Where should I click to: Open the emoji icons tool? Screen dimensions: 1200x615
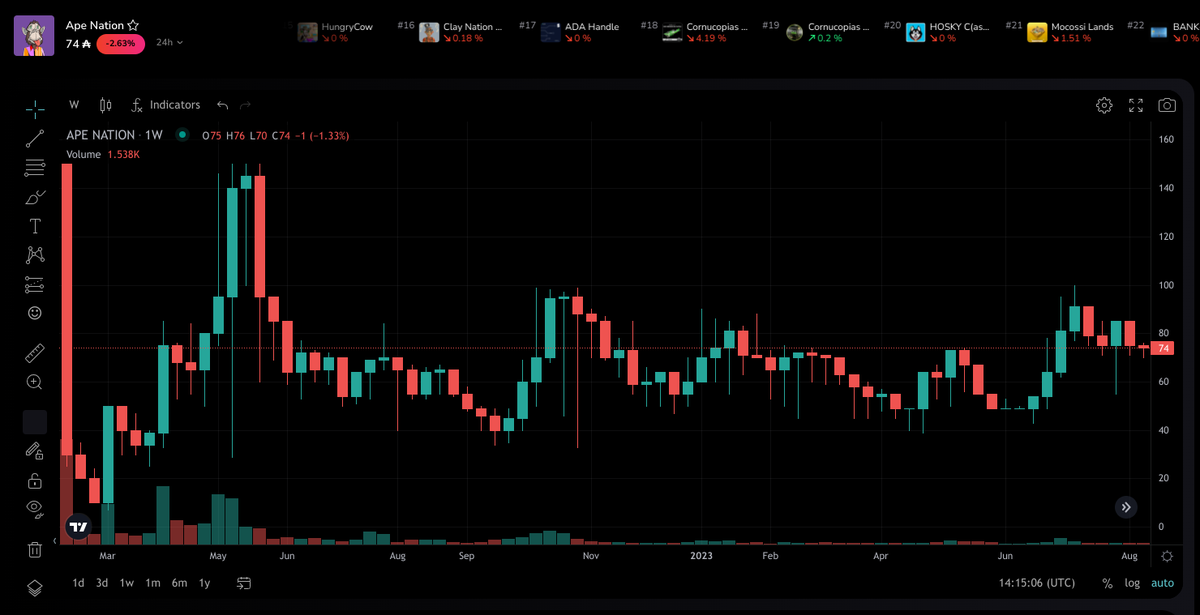[35, 313]
